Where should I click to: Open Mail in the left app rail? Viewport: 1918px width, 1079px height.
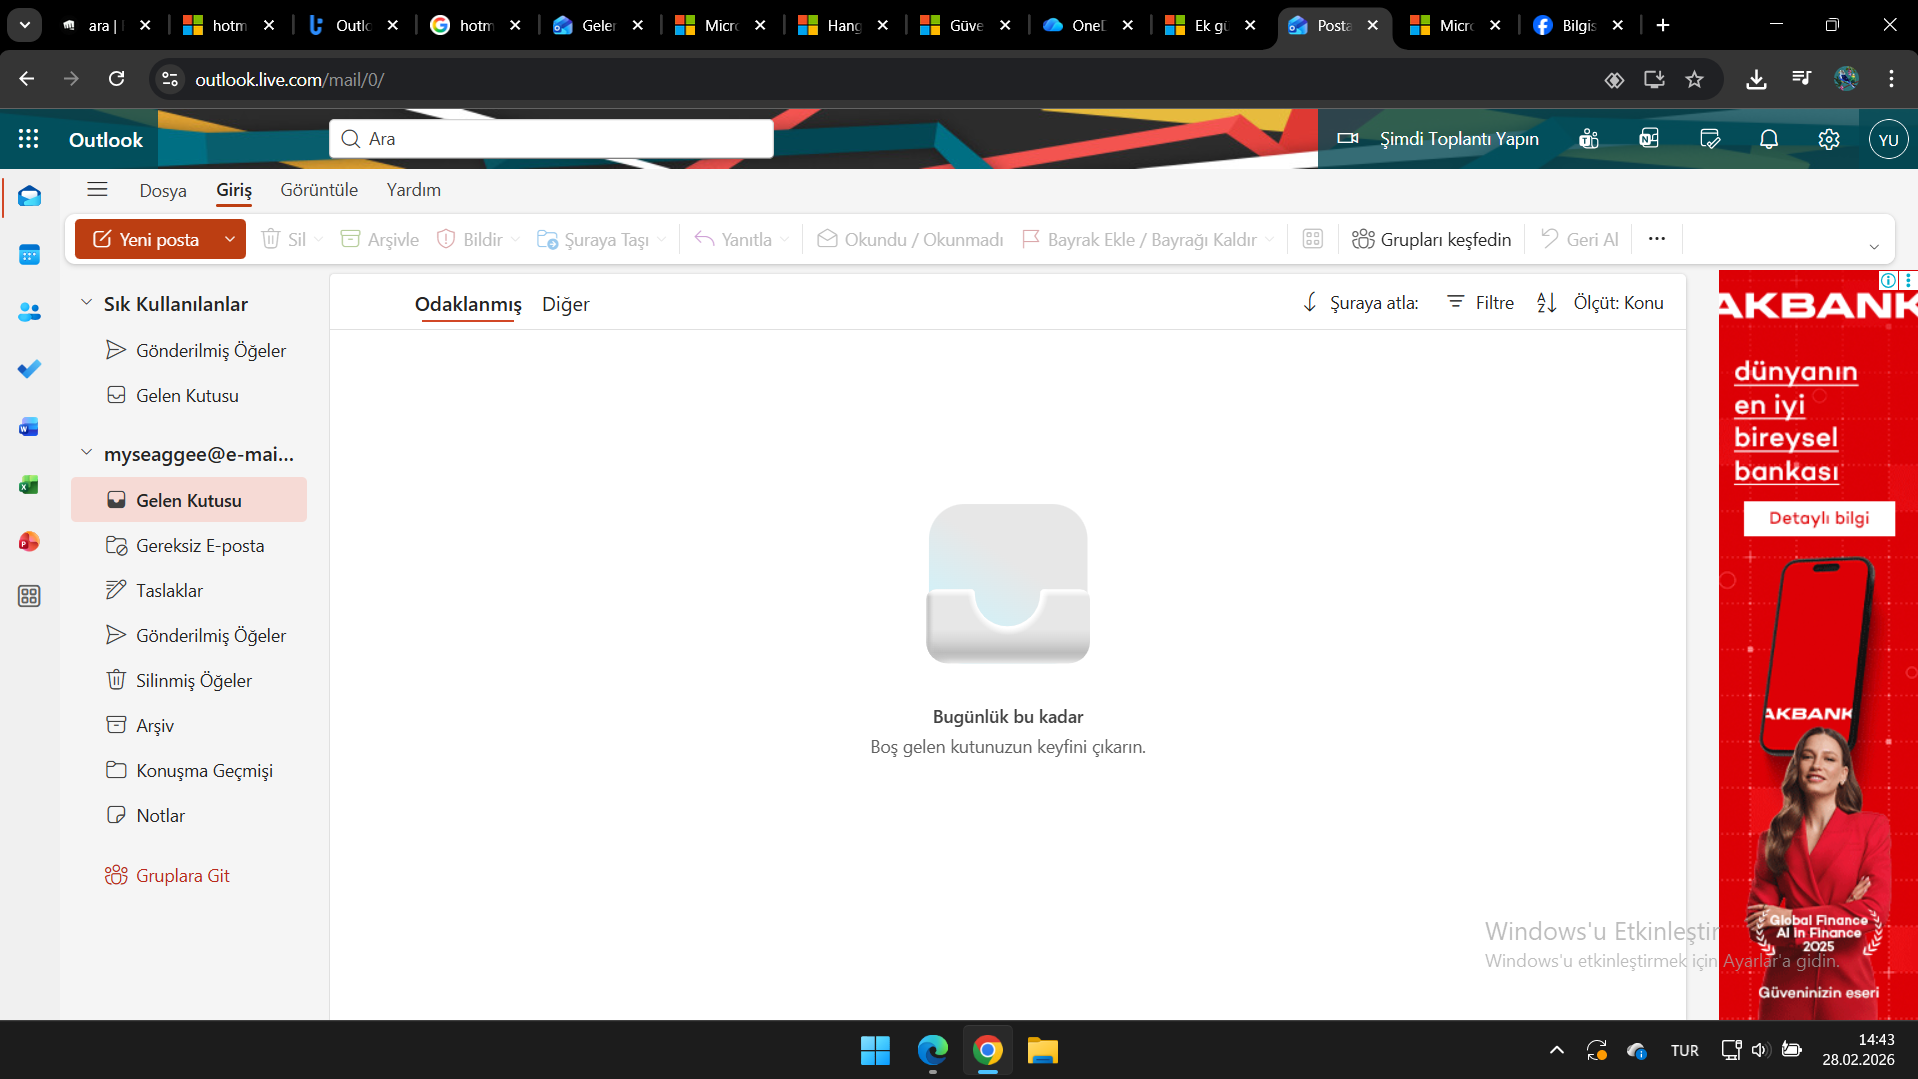pos(29,197)
